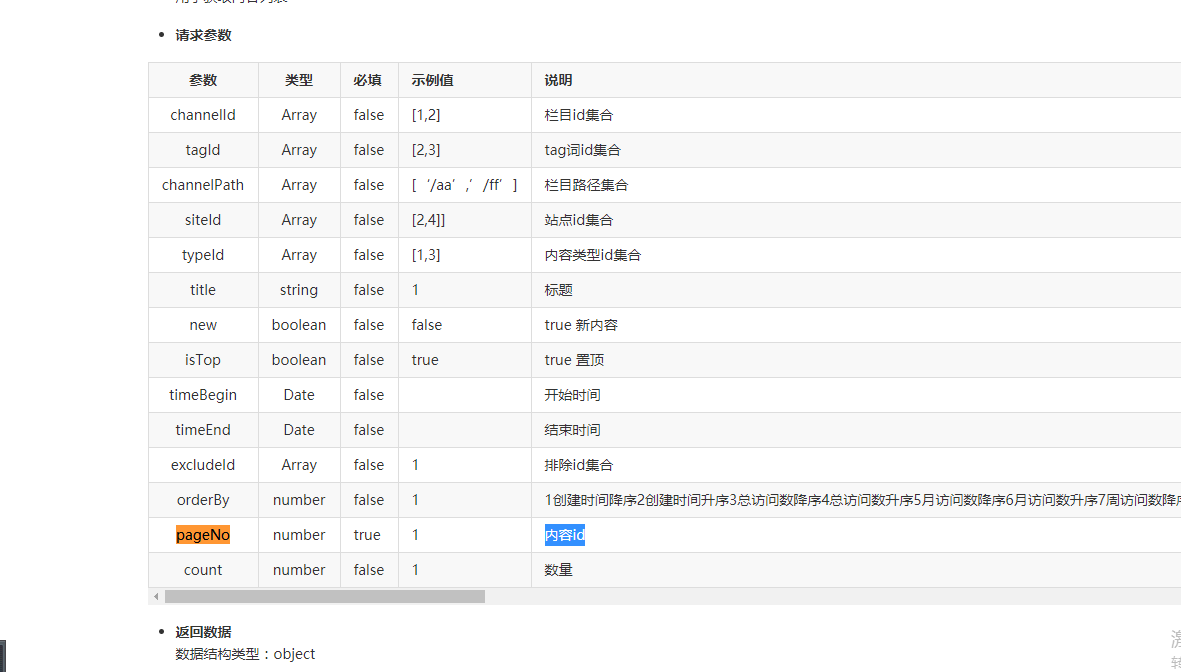This screenshot has height=672, width=1181.
Task: Click the 返回数据 section heading
Action: coord(204,632)
